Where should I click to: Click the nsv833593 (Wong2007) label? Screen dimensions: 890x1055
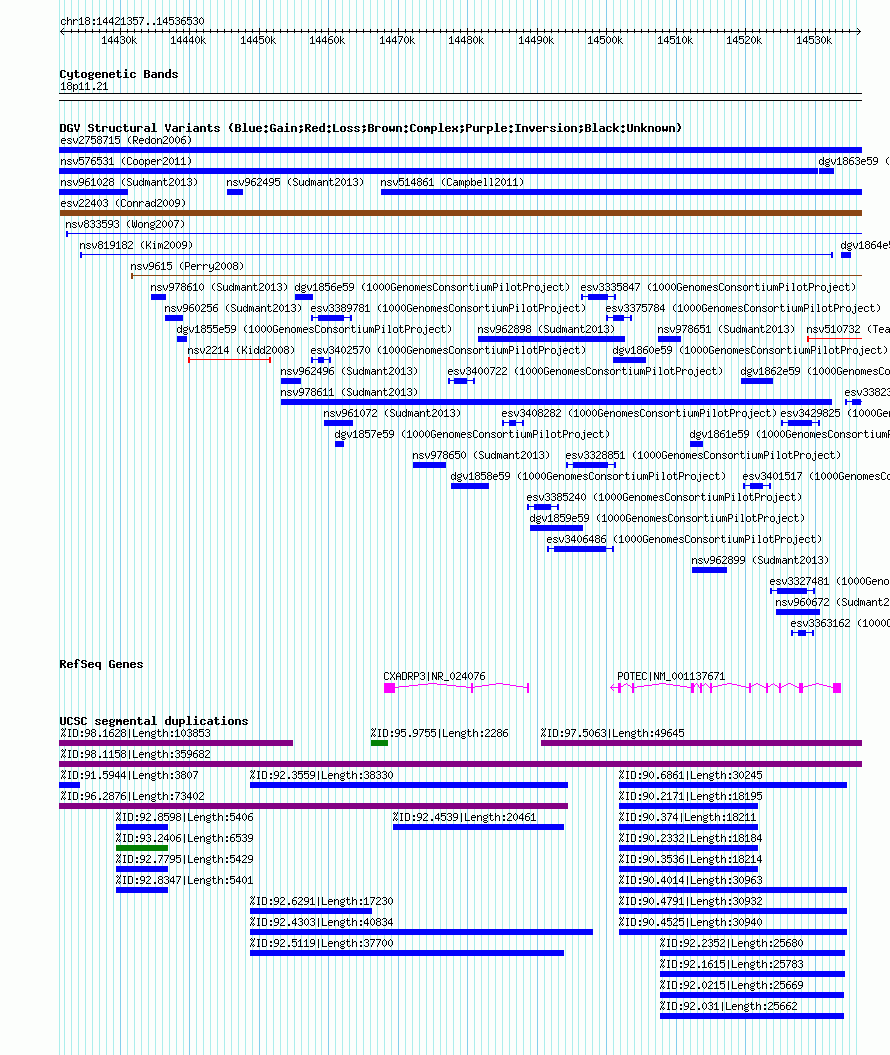pos(125,223)
